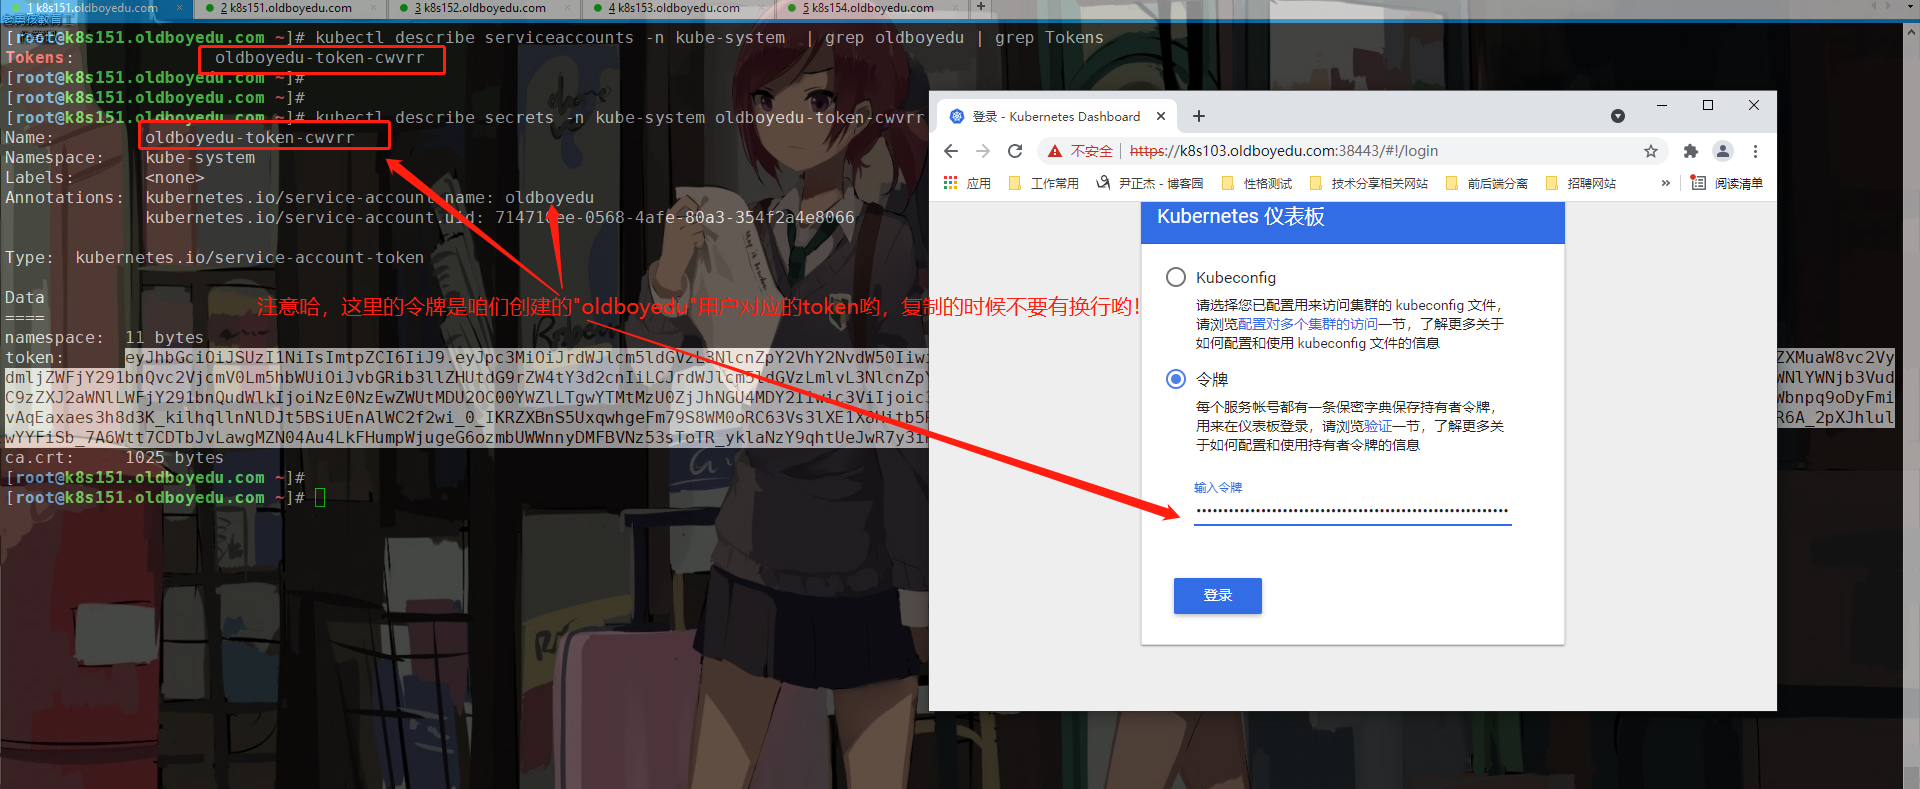
Task: Expand the hidden bookmarks overflow chevron
Action: 1665,183
